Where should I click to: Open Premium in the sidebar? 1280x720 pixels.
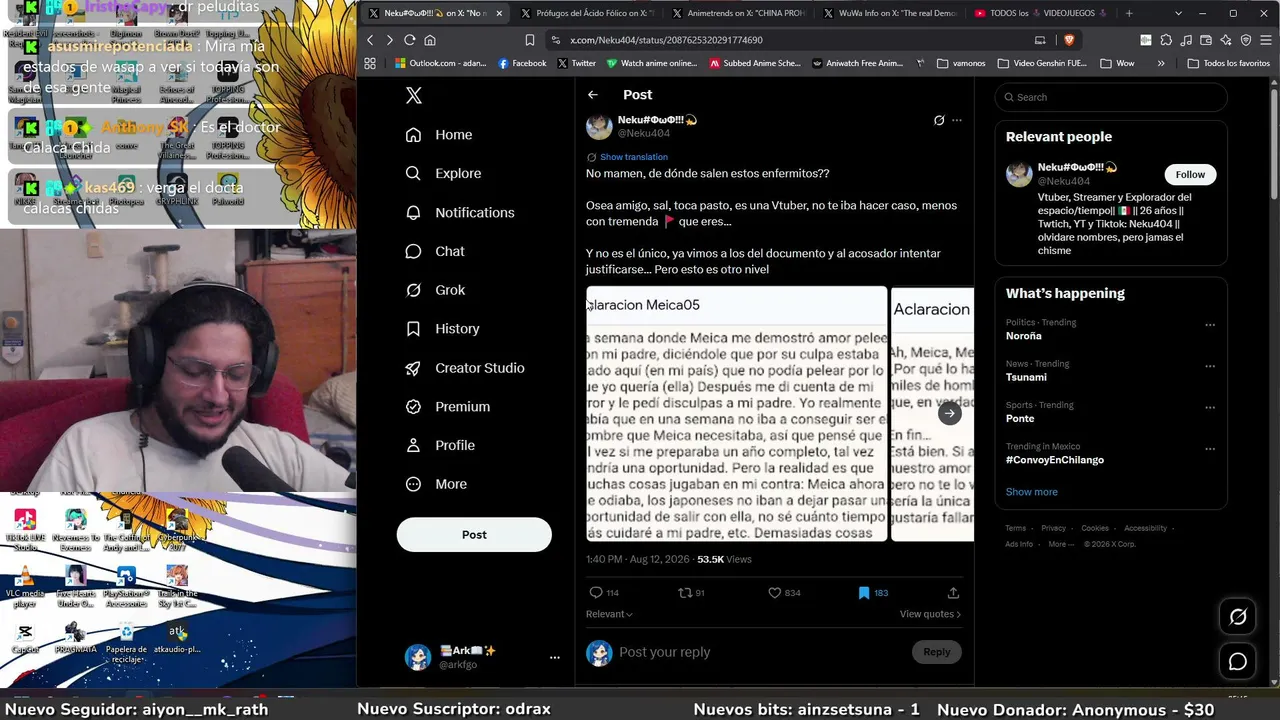(x=448, y=407)
